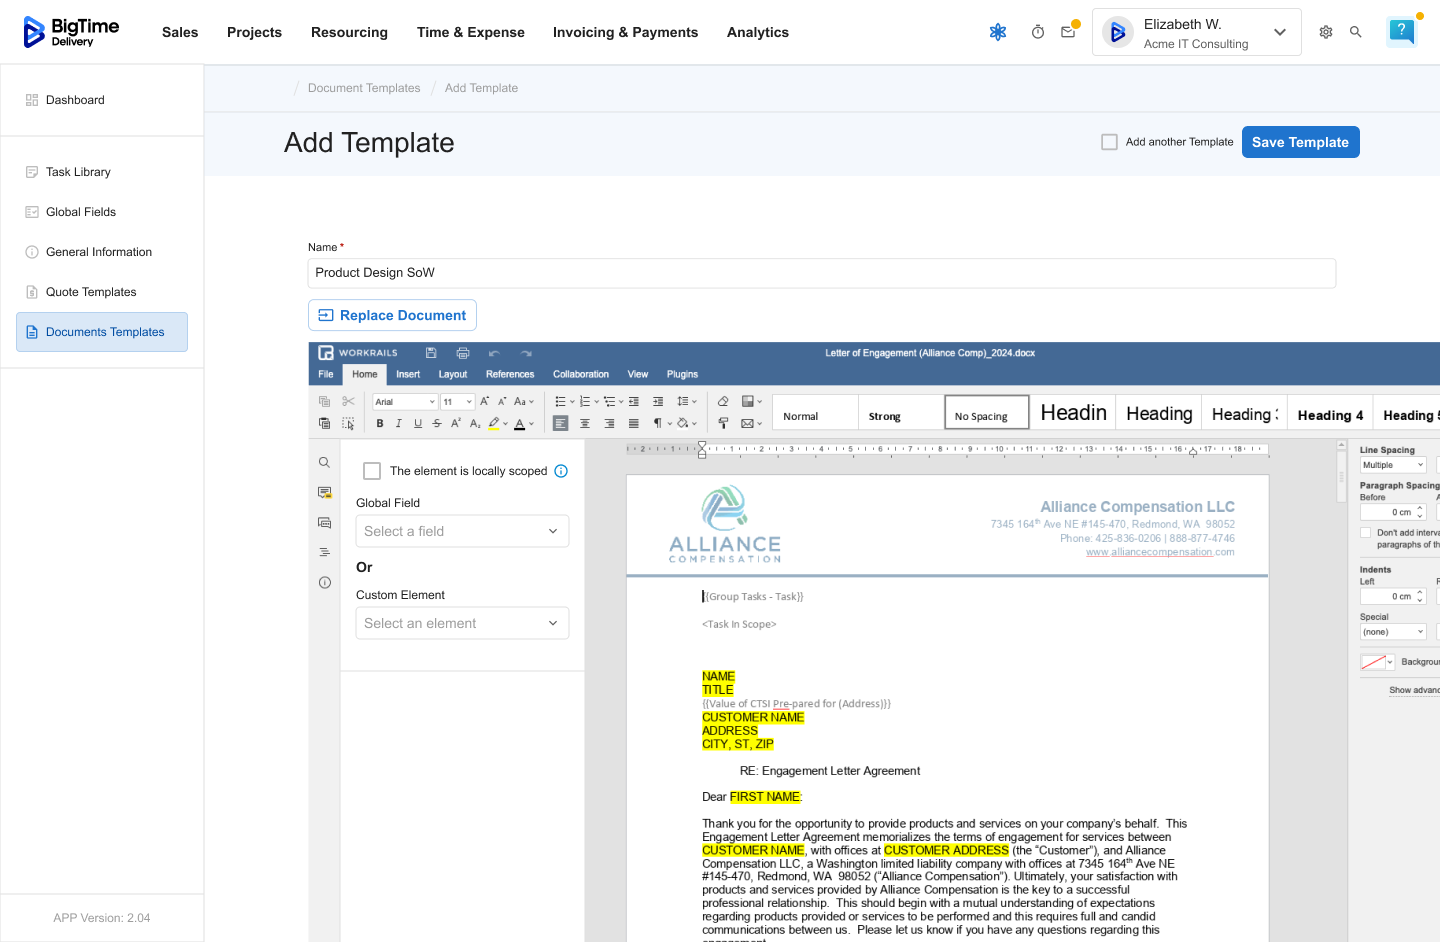Center align the paragraph text

(585, 424)
